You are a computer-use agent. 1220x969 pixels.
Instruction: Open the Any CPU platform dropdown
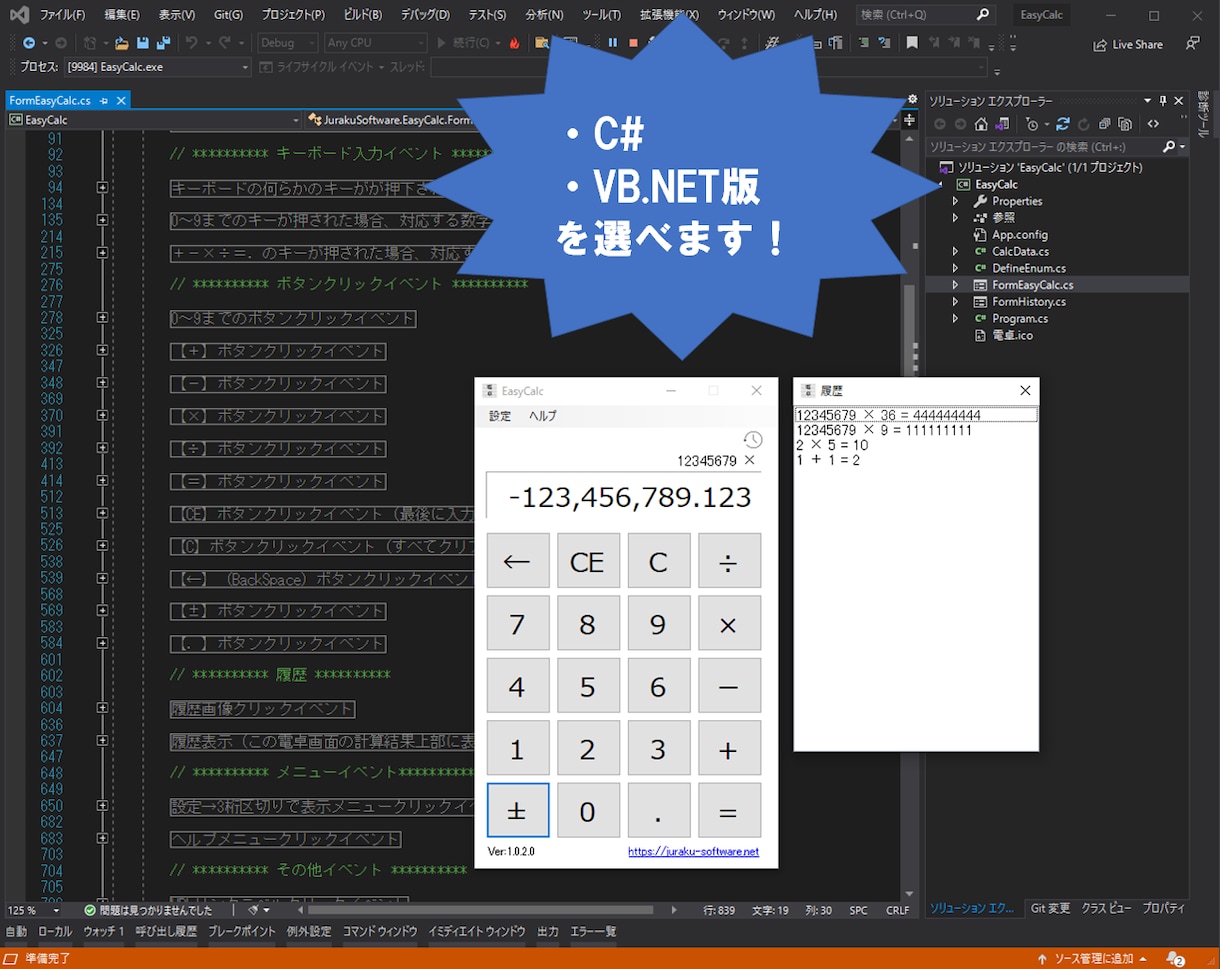pyautogui.click(x=376, y=43)
